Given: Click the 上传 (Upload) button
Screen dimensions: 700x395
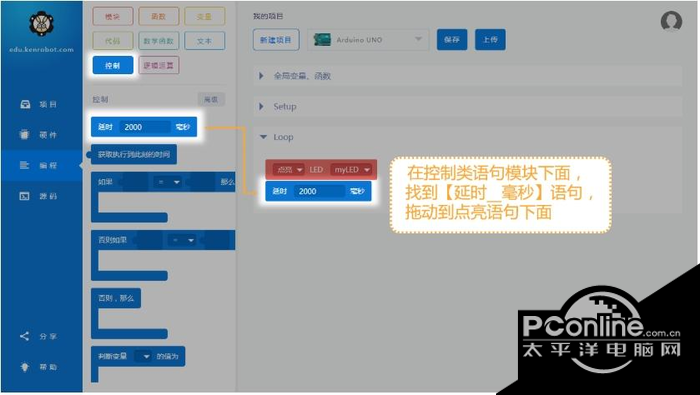Looking at the screenshot, I should coord(490,40).
